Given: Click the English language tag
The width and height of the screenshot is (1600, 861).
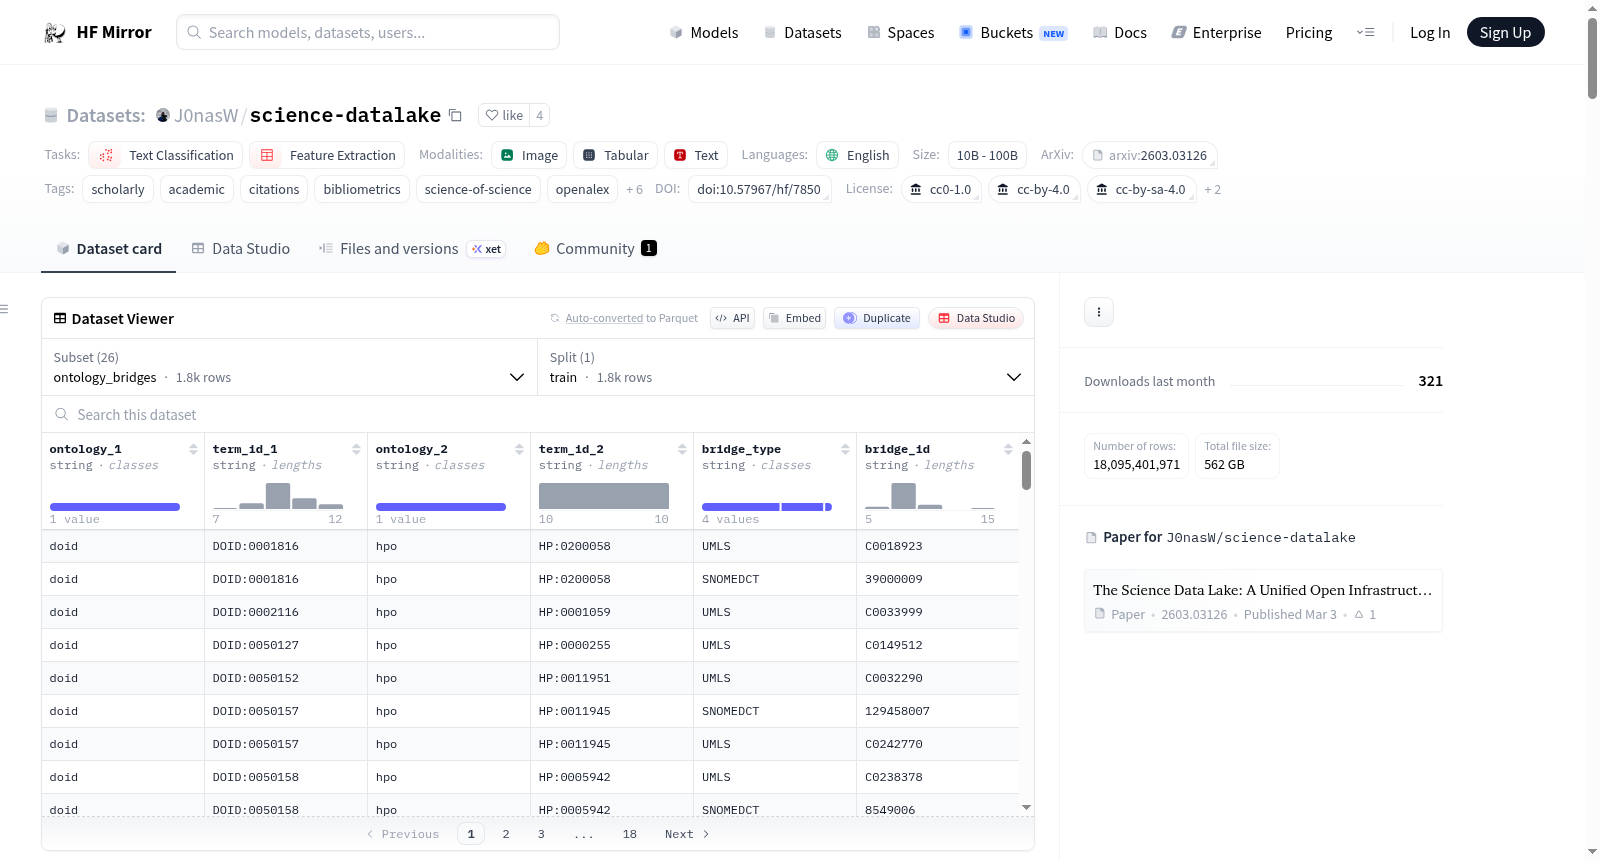Looking at the screenshot, I should pyautogui.click(x=858, y=155).
